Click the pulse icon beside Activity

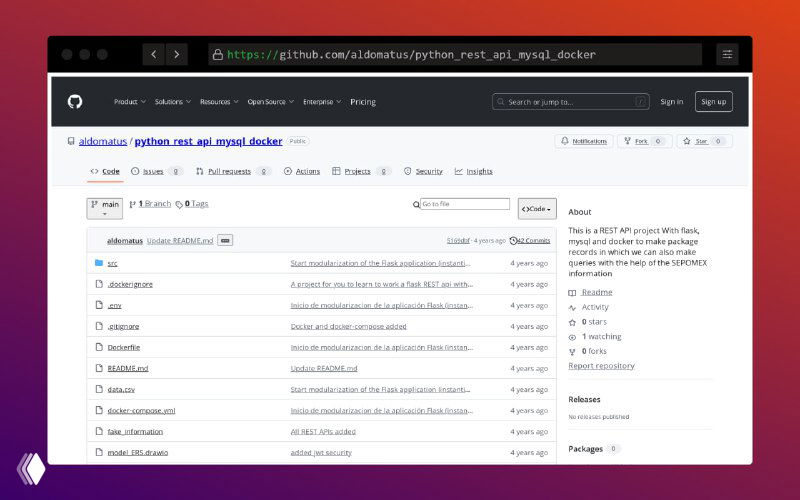pyautogui.click(x=572, y=308)
